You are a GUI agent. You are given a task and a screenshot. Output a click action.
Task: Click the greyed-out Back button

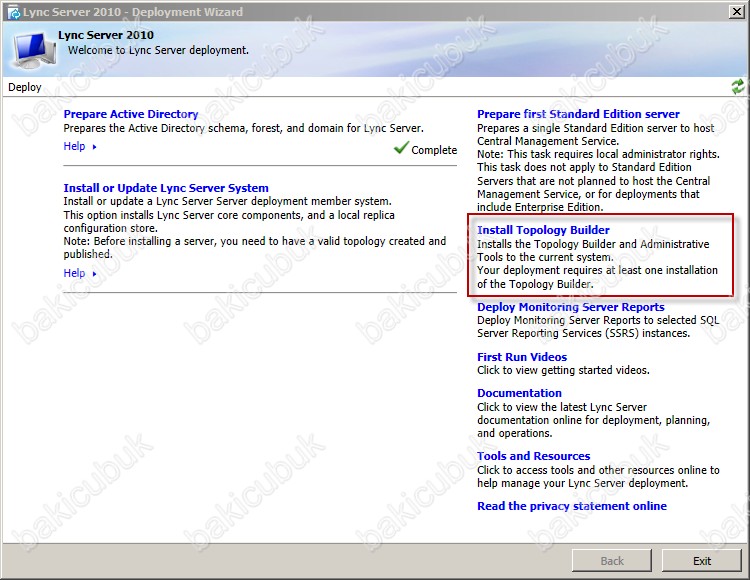click(x=612, y=560)
